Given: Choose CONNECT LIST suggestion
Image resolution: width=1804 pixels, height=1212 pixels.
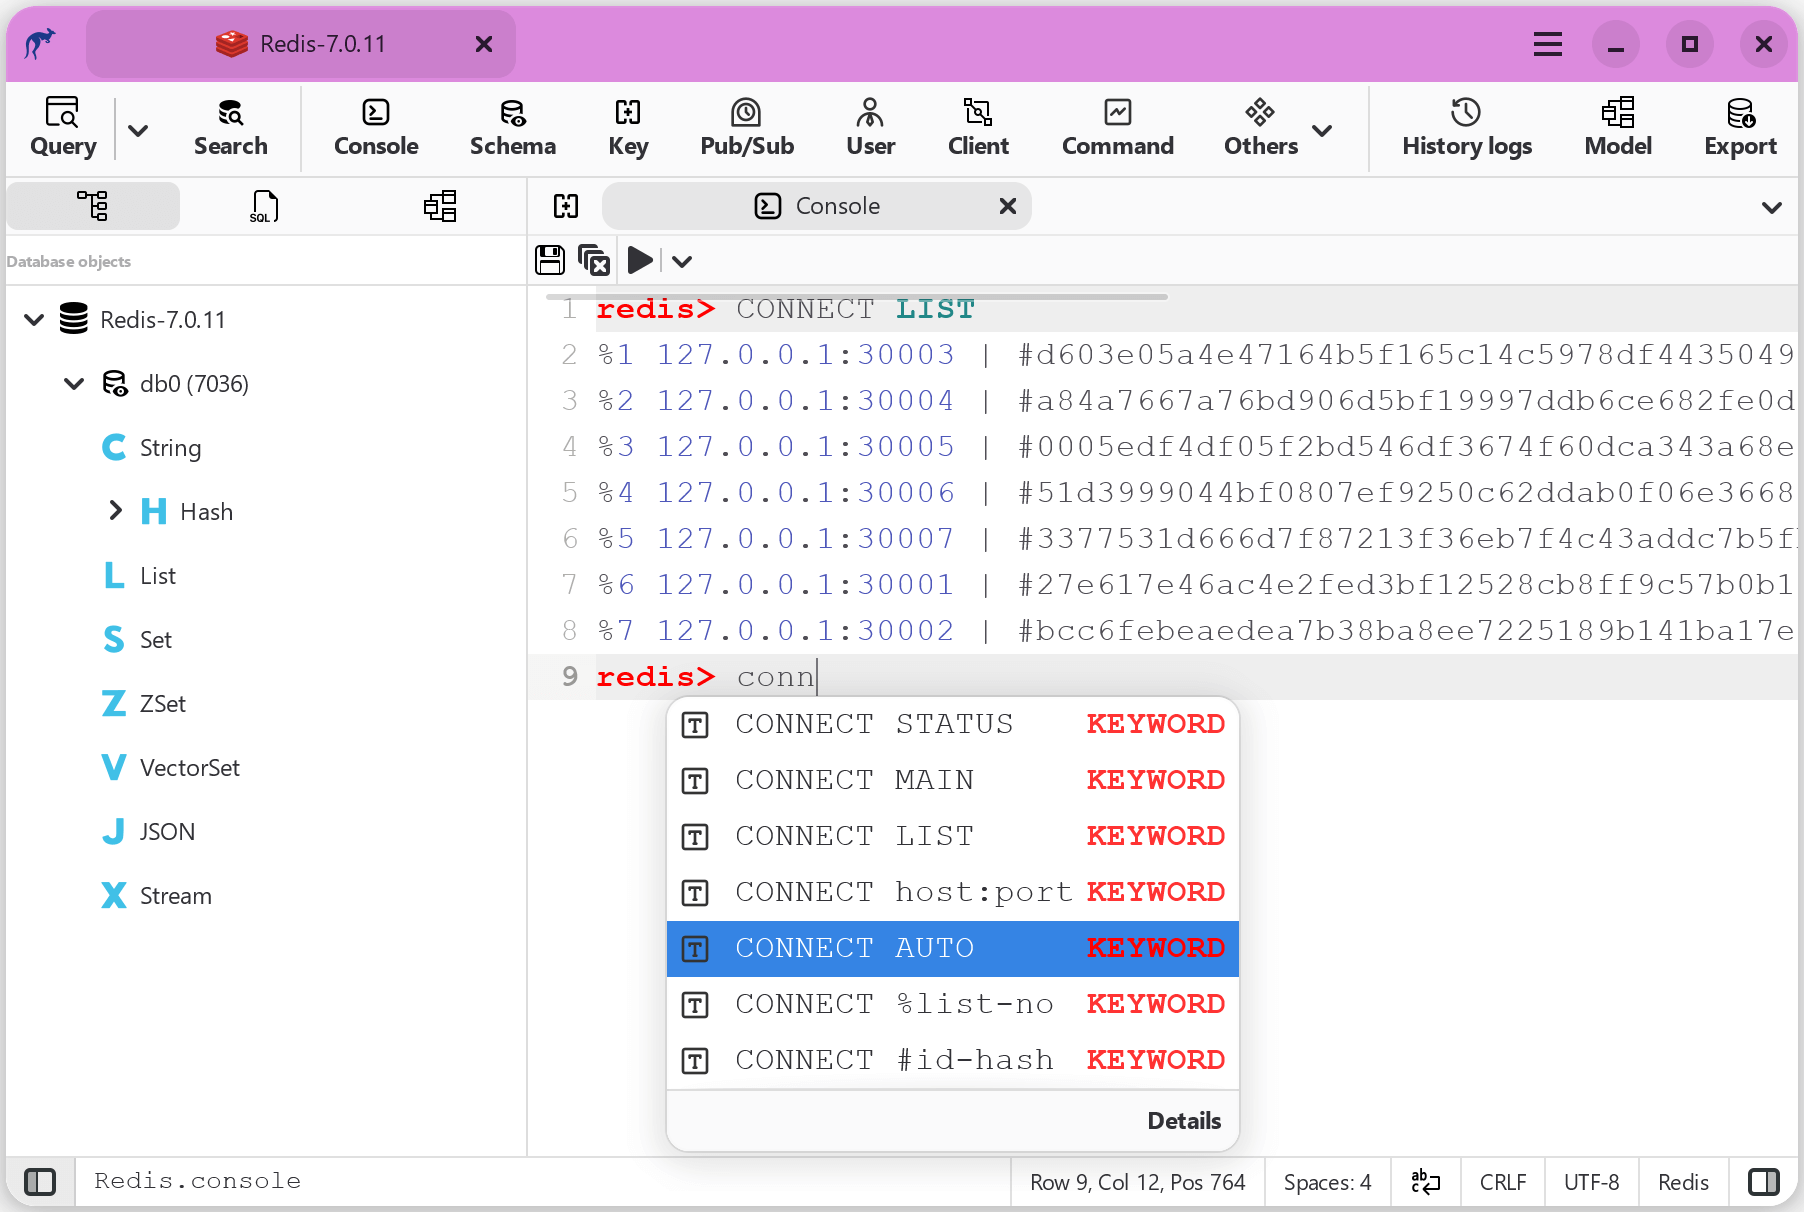Looking at the screenshot, I should (x=952, y=836).
